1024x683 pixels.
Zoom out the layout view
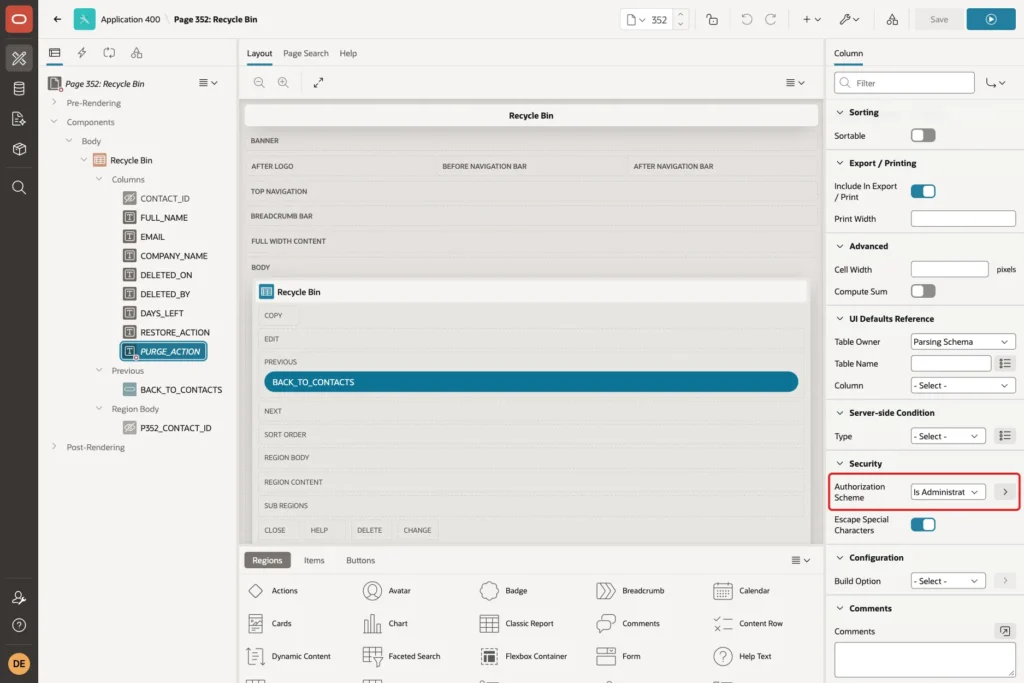(259, 82)
